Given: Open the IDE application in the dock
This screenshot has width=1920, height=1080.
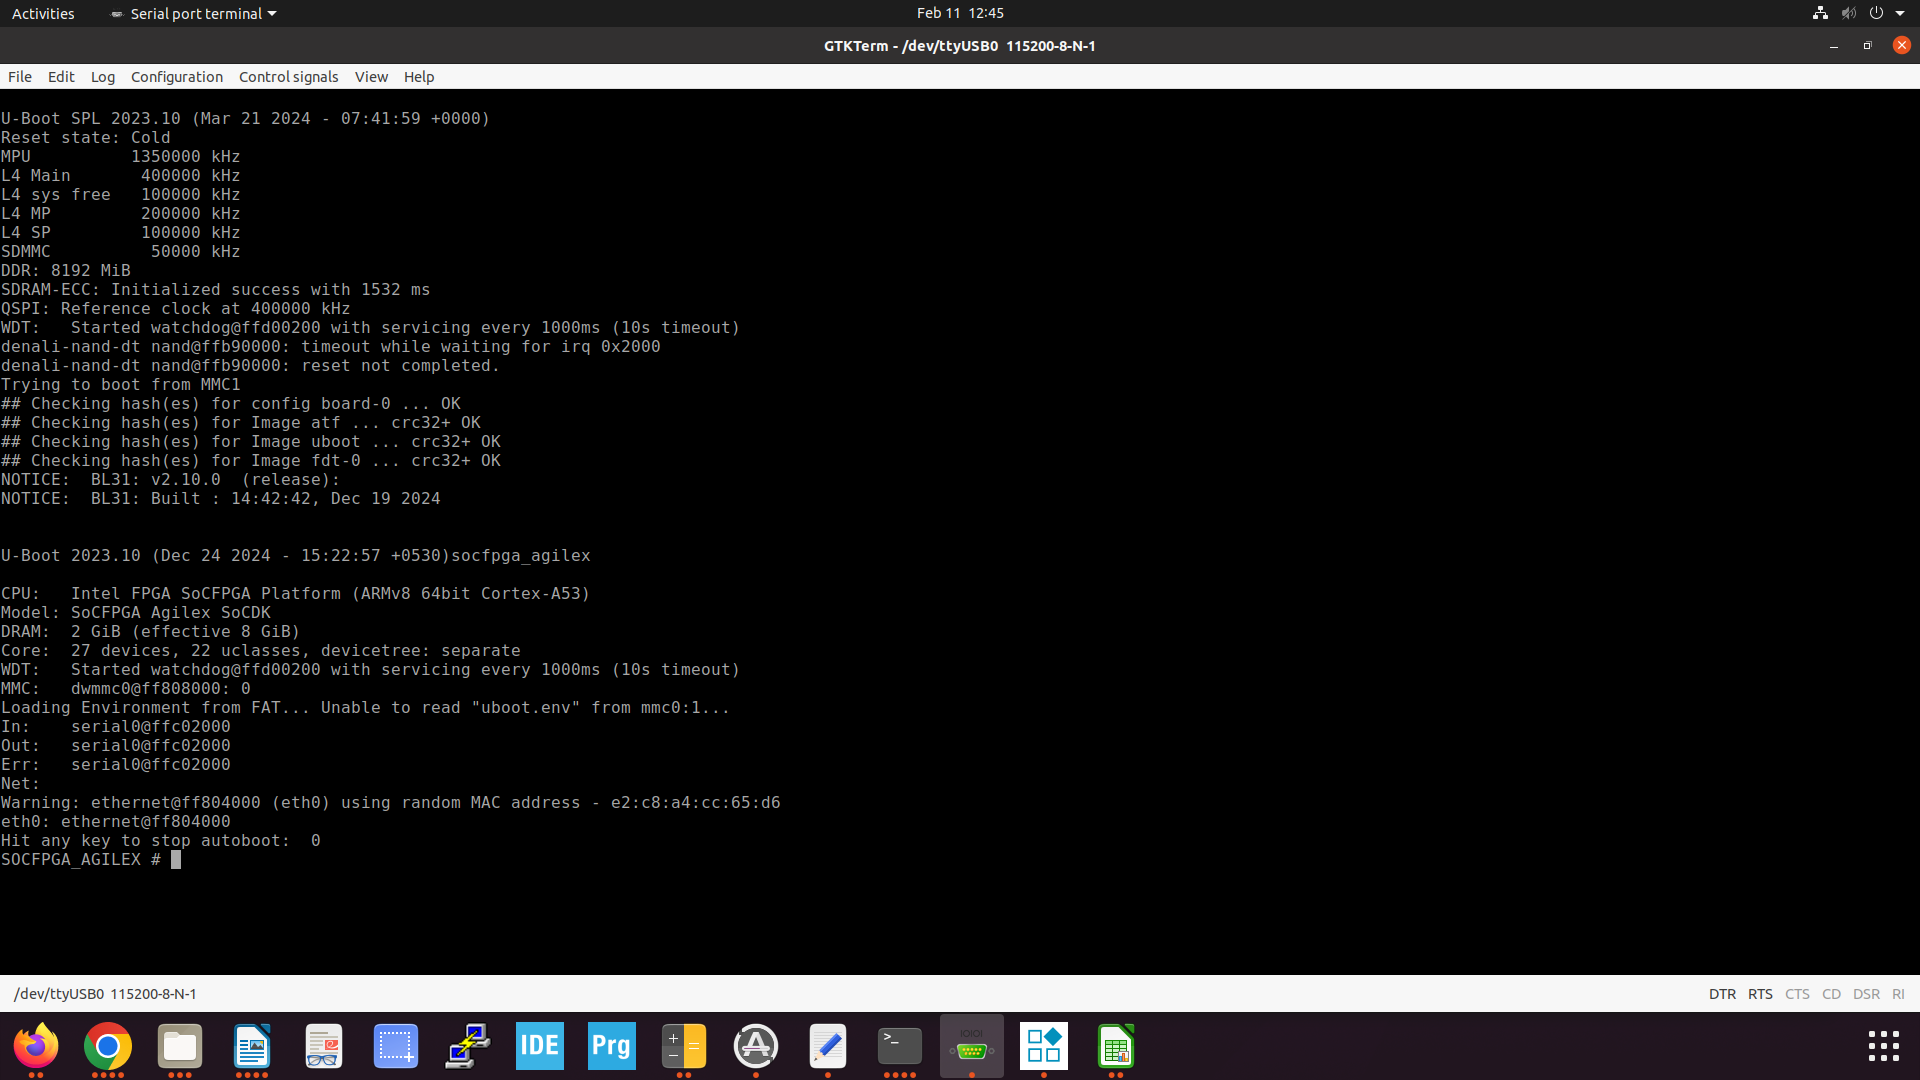Looking at the screenshot, I should 540,1046.
